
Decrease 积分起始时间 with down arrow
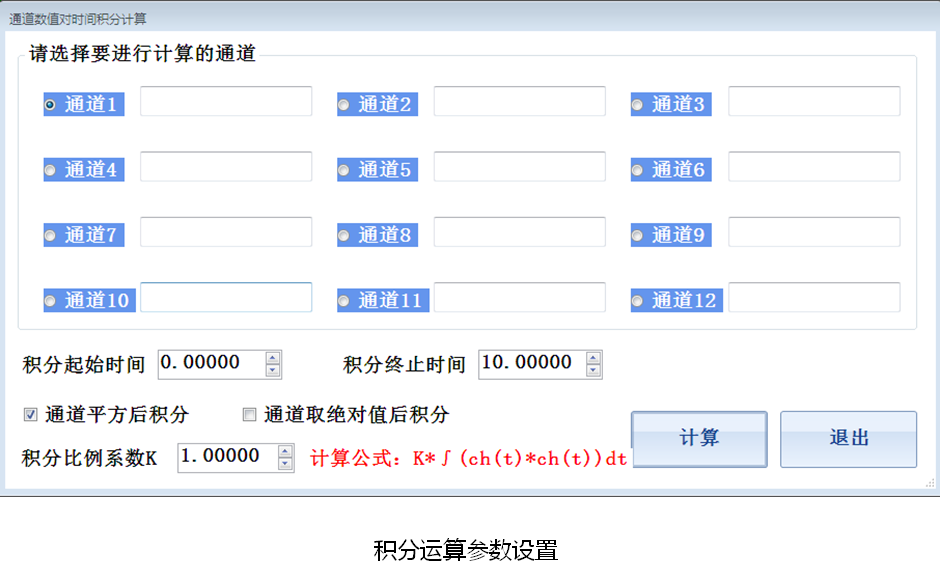click(x=273, y=370)
